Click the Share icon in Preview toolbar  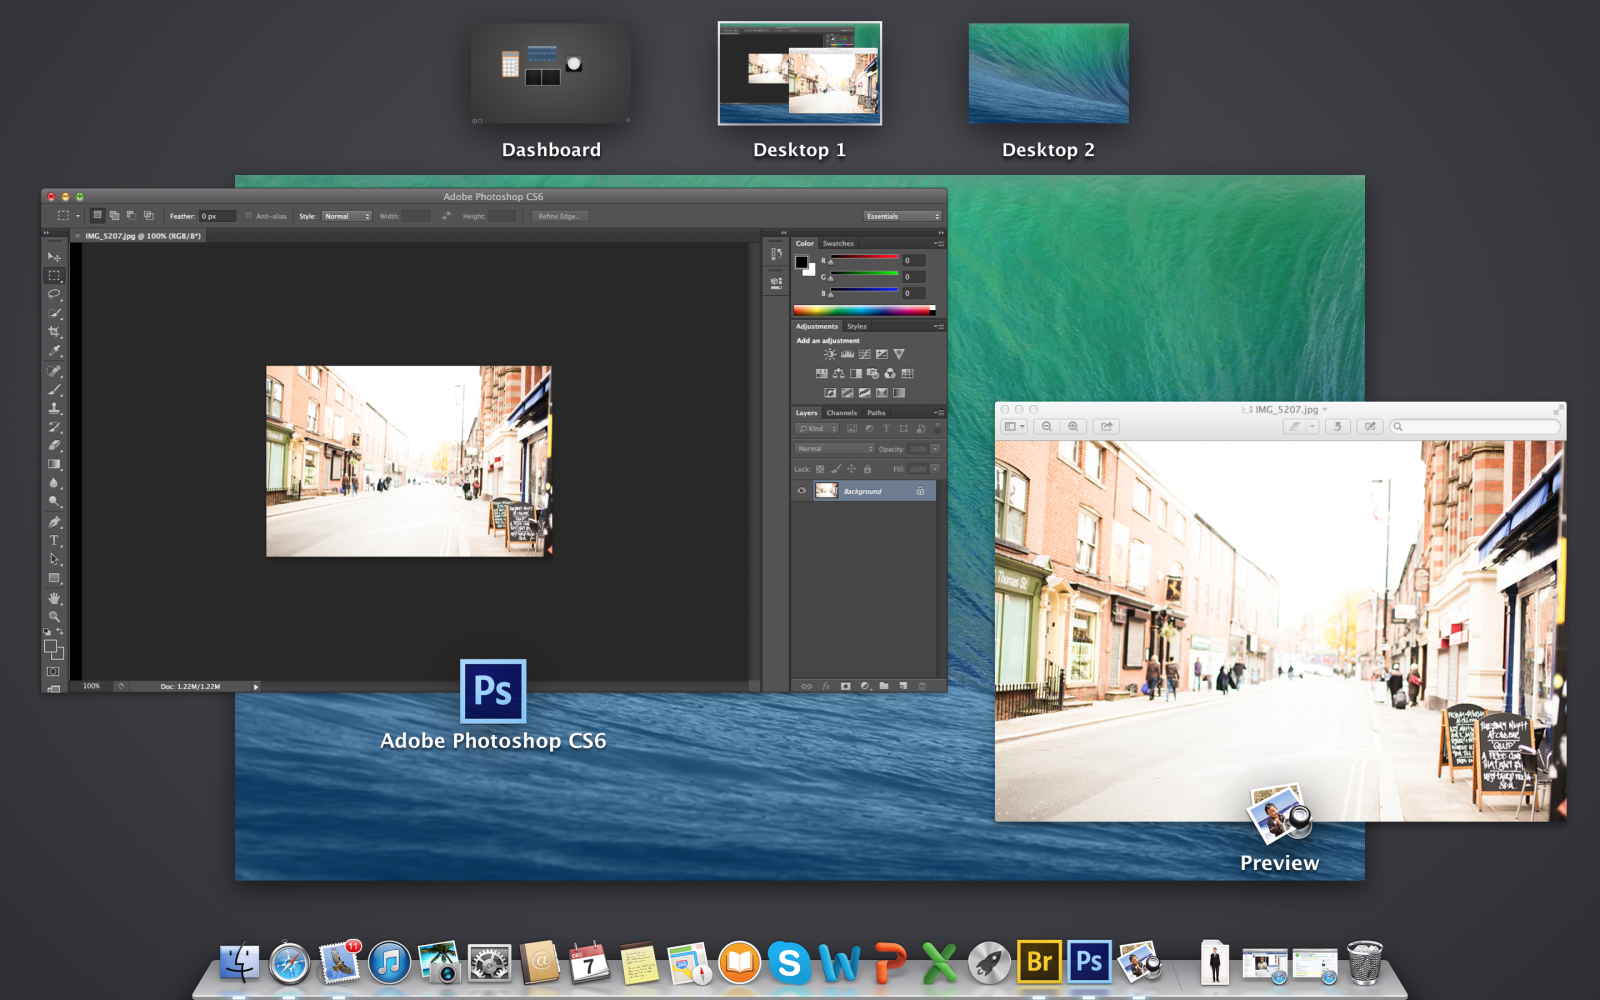tap(1106, 426)
